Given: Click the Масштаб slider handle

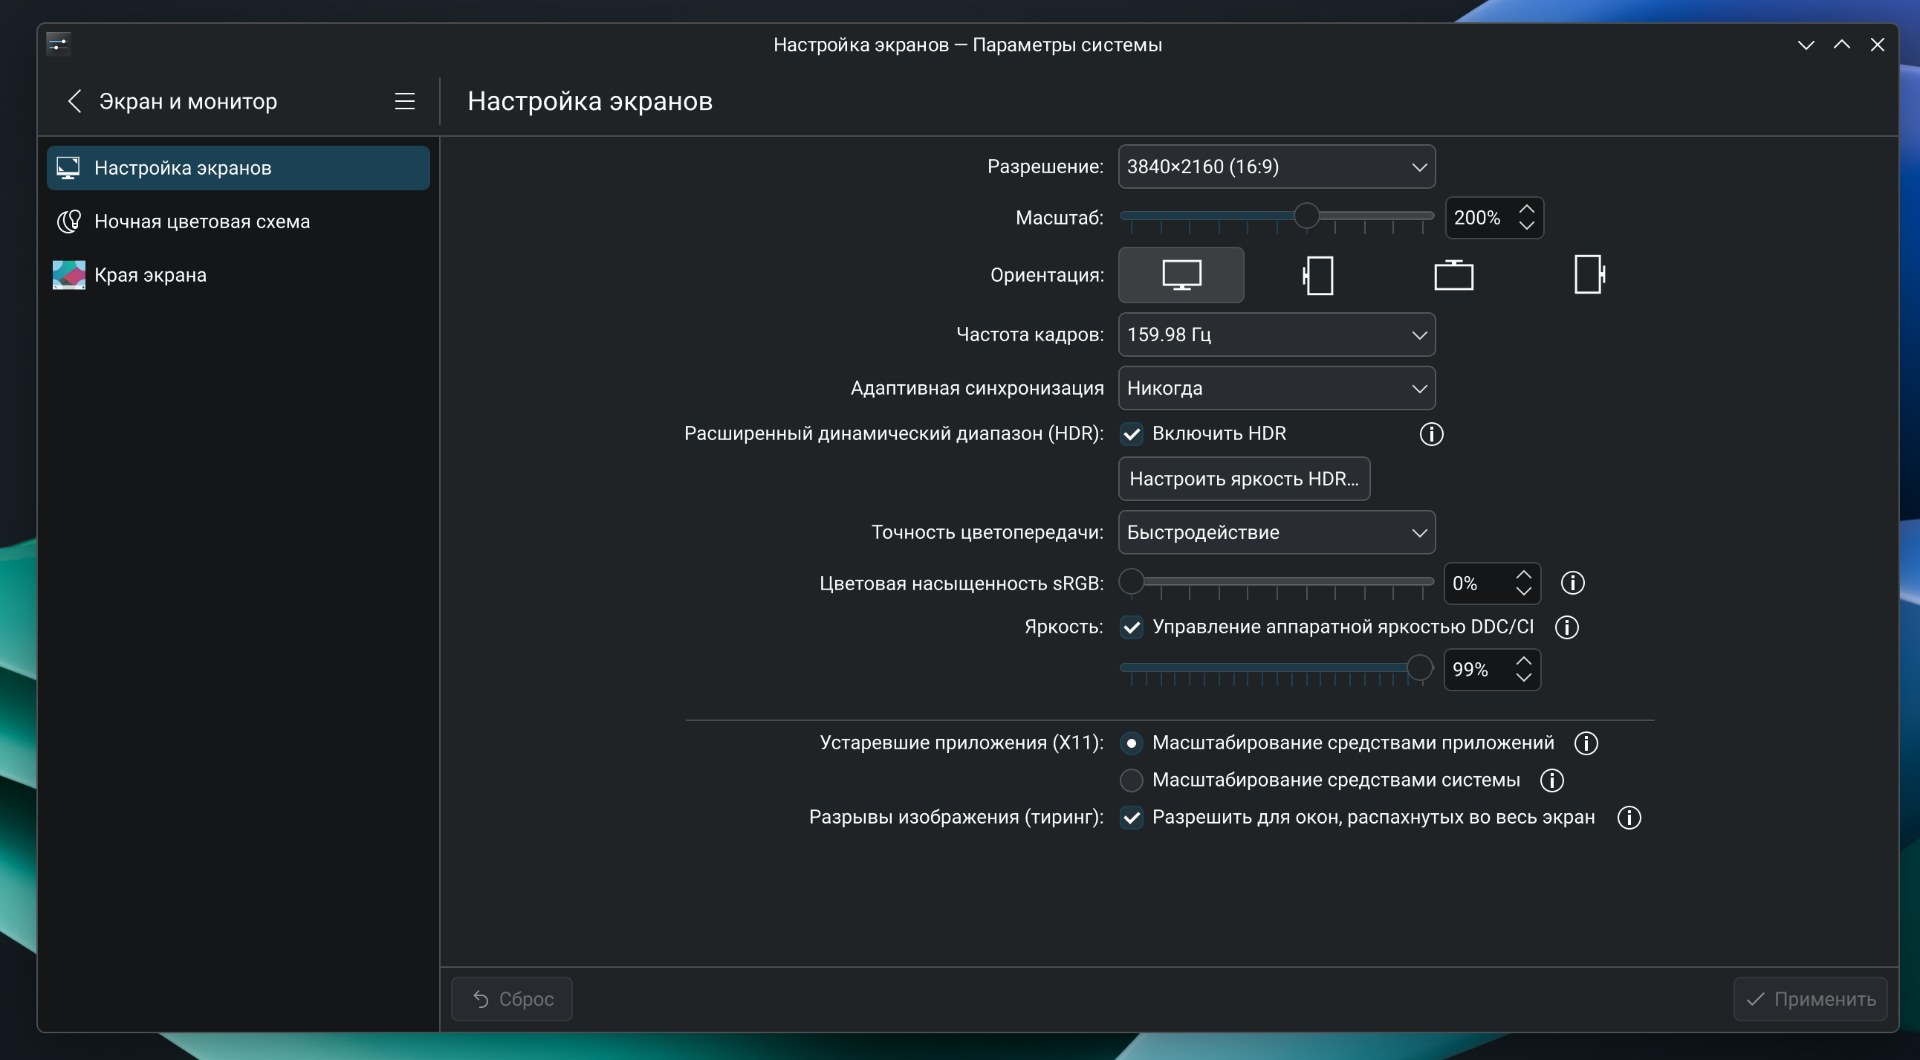Looking at the screenshot, I should 1306,216.
